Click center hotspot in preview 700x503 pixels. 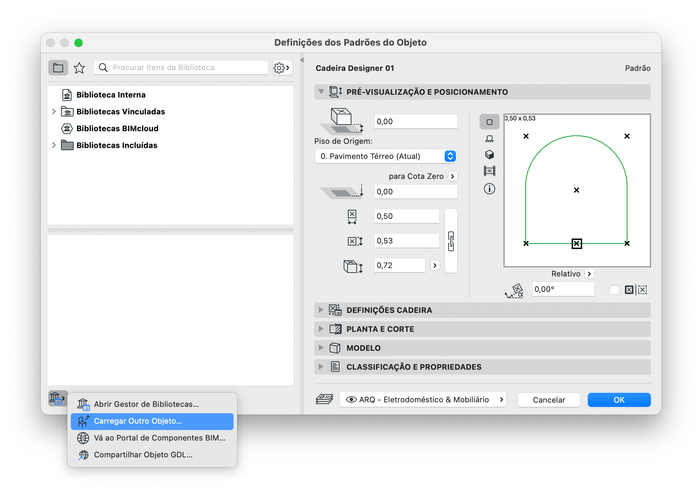pyautogui.click(x=576, y=190)
